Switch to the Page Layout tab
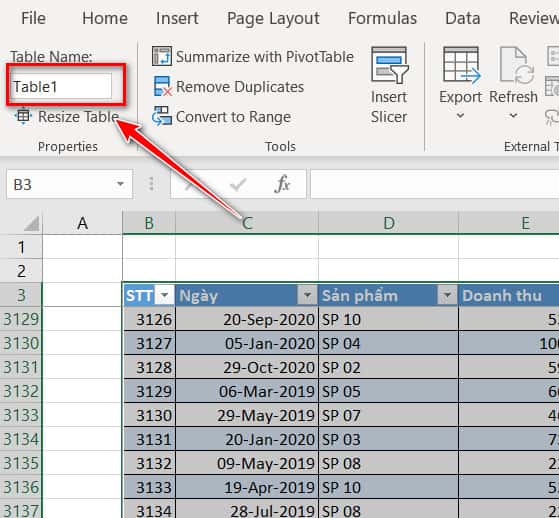559x518 pixels. [x=273, y=19]
